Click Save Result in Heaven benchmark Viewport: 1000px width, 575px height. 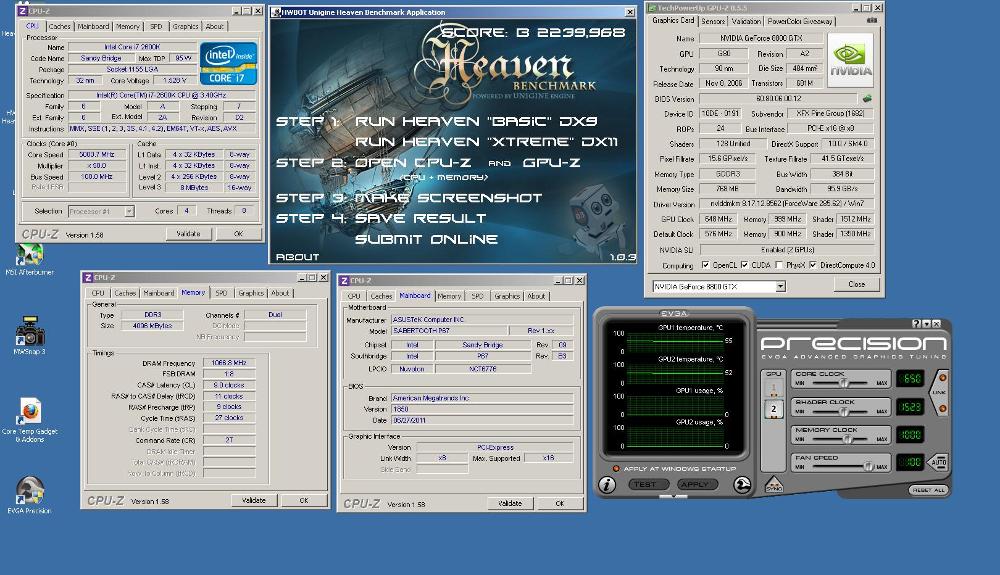pos(420,218)
